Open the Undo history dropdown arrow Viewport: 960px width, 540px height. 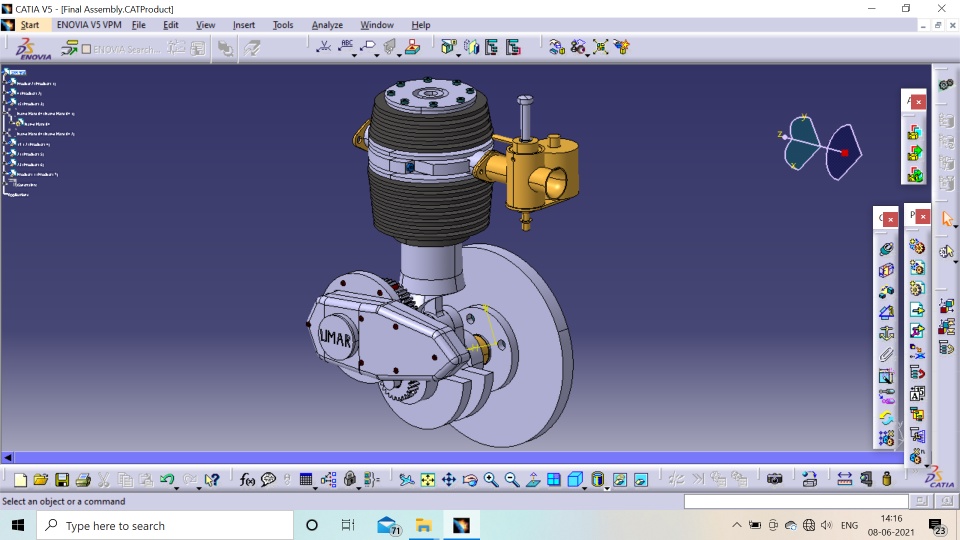point(176,488)
